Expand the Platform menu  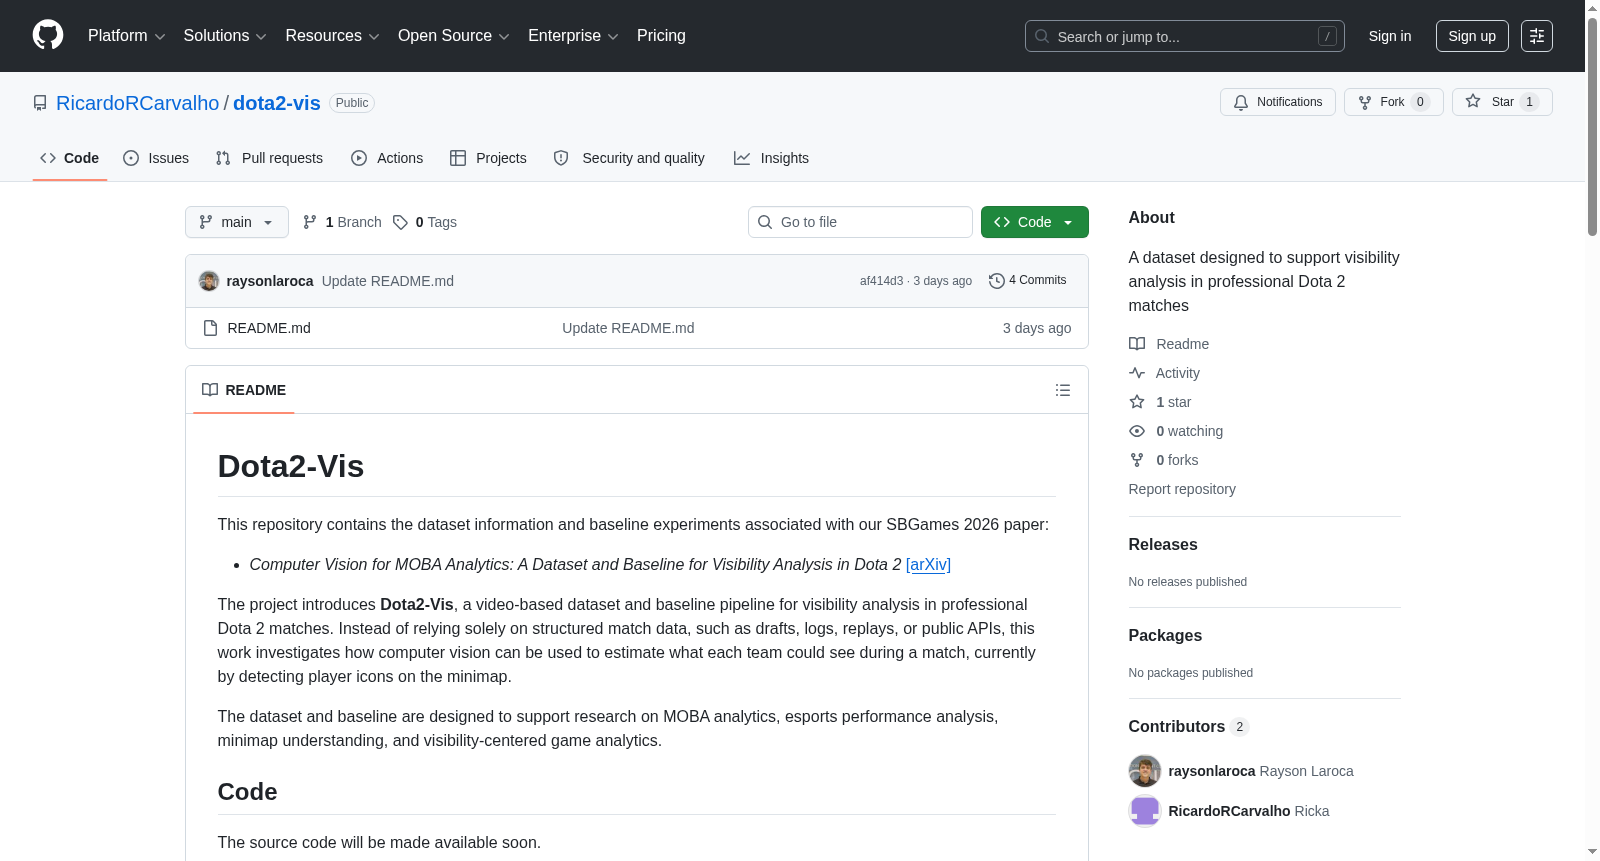(126, 36)
